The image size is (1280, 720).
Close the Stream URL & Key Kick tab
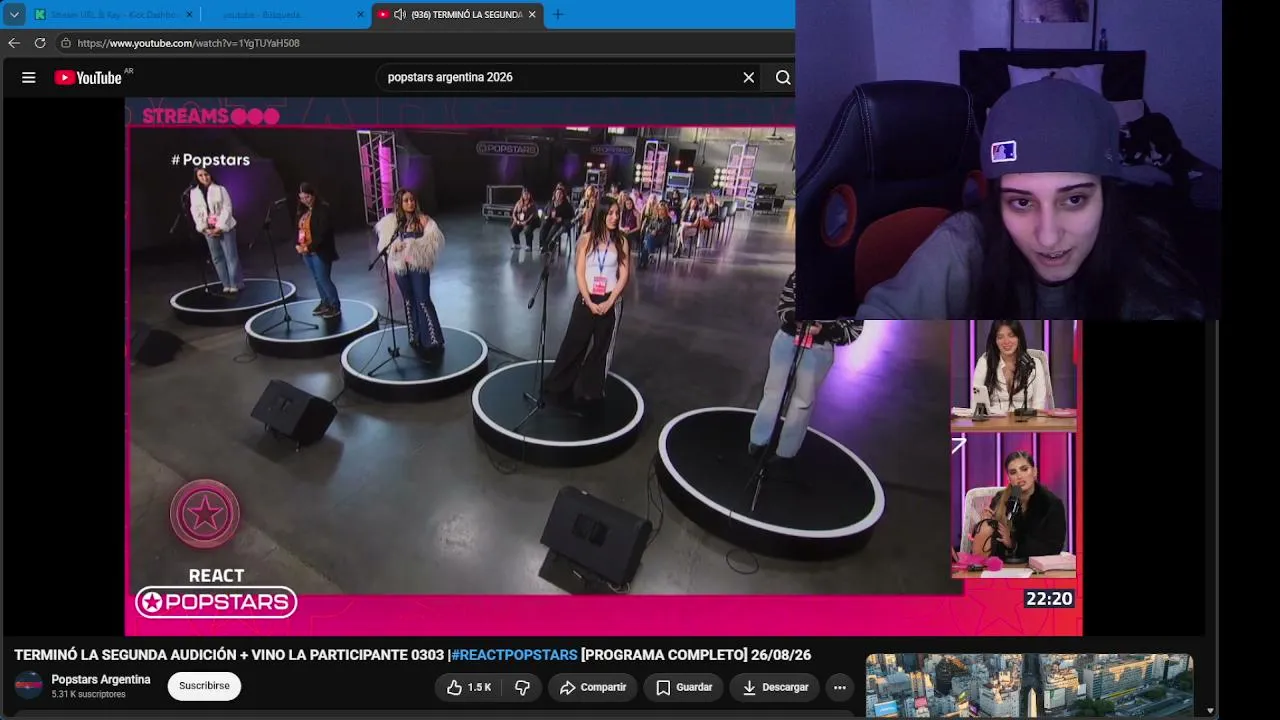189,14
